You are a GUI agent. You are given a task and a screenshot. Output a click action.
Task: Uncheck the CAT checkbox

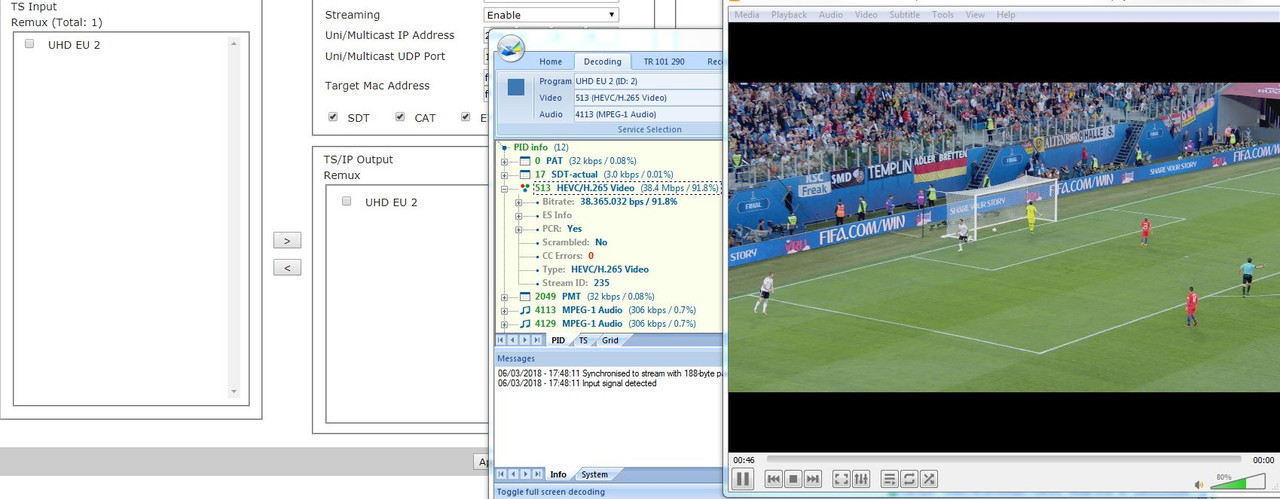point(400,117)
